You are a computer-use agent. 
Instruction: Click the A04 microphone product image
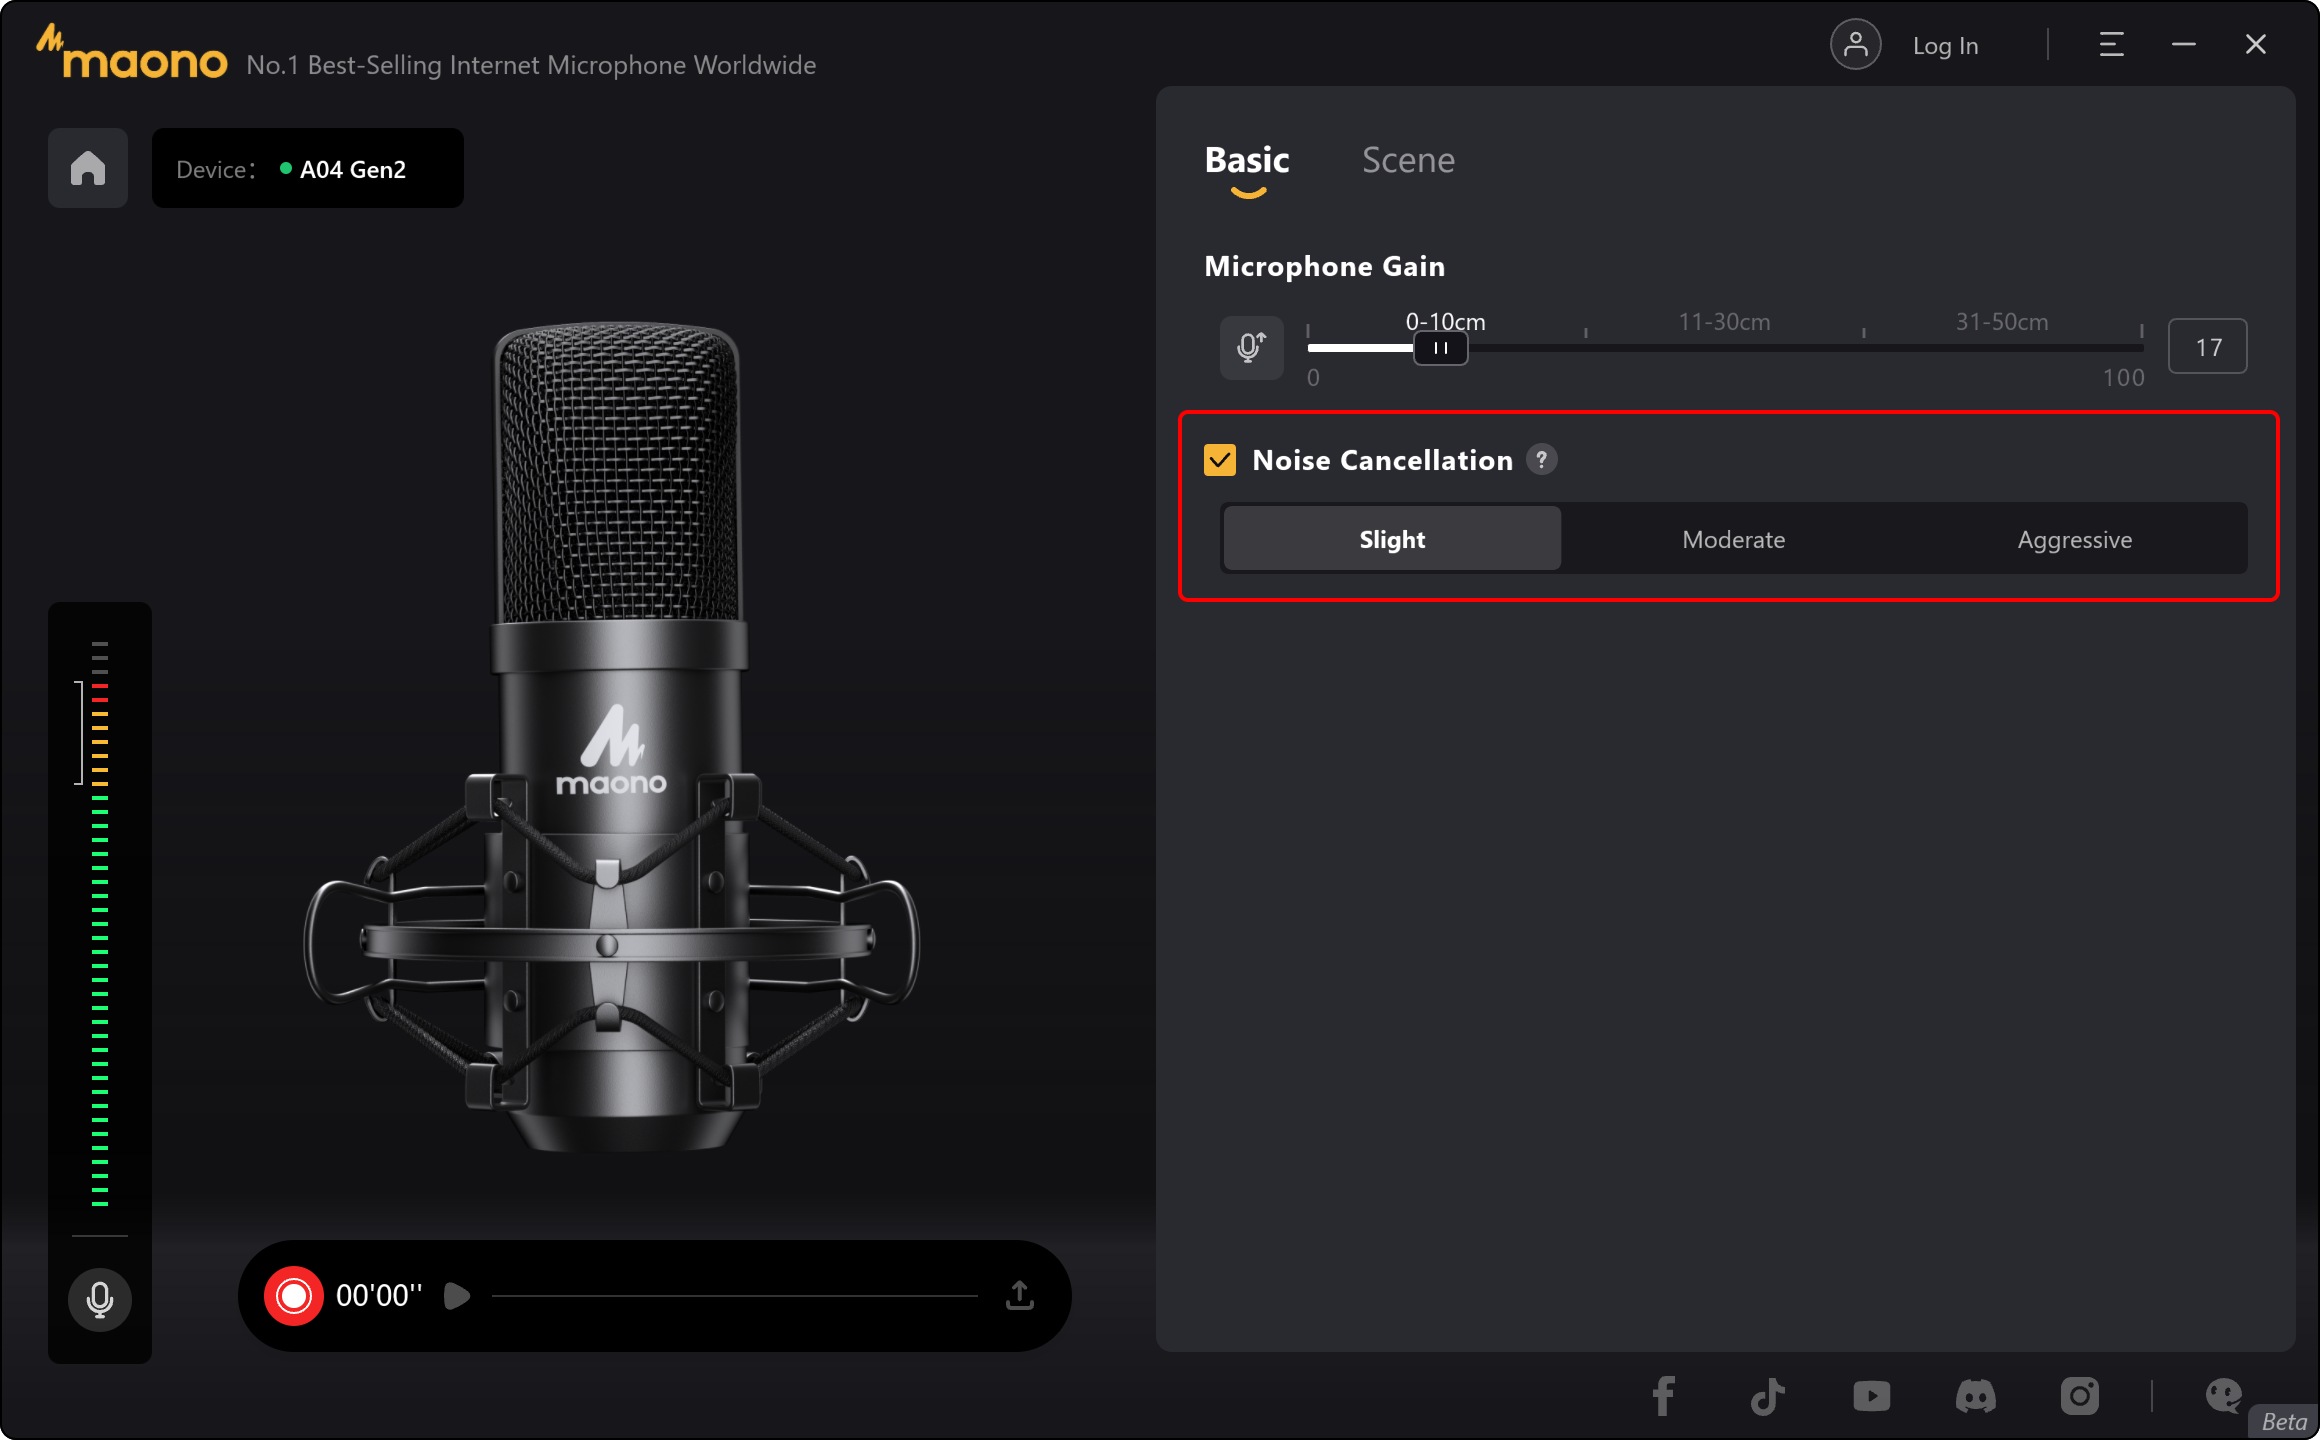pos(612,738)
